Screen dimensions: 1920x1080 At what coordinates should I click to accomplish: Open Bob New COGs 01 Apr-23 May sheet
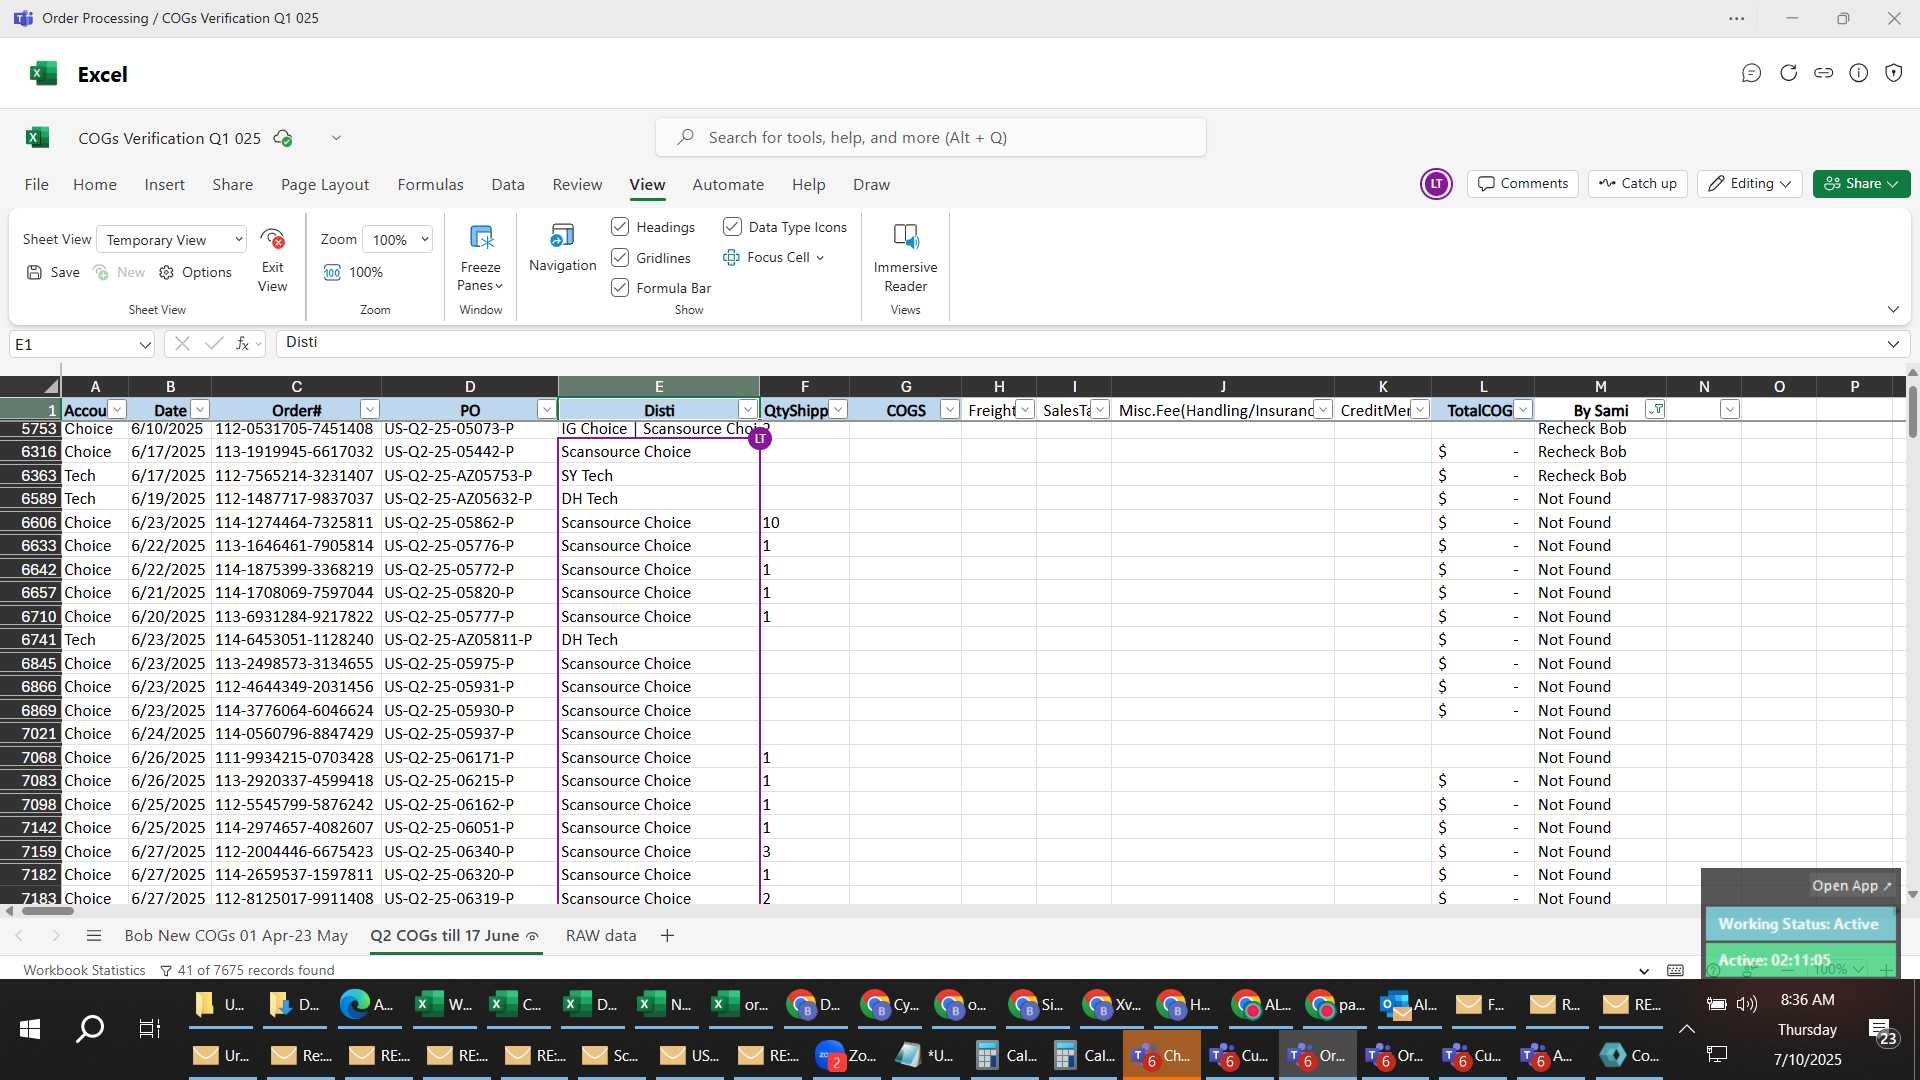coord(236,936)
